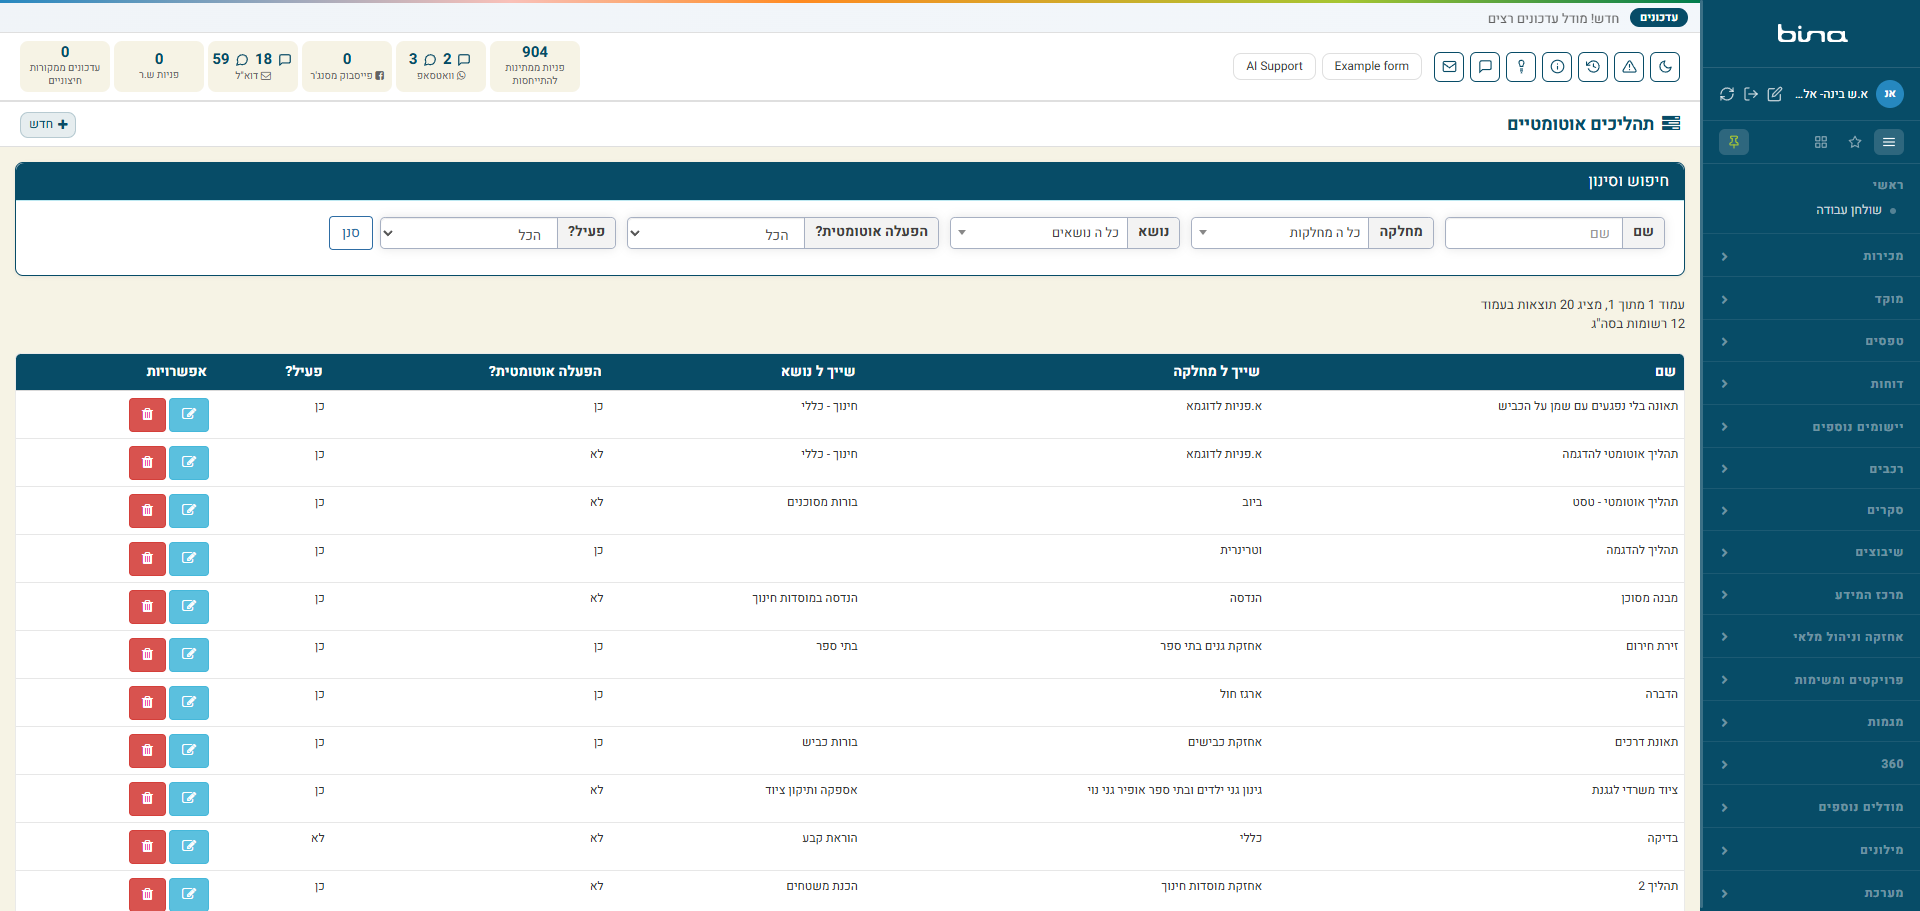
Task: Click the סנן filter button
Action: (x=351, y=233)
